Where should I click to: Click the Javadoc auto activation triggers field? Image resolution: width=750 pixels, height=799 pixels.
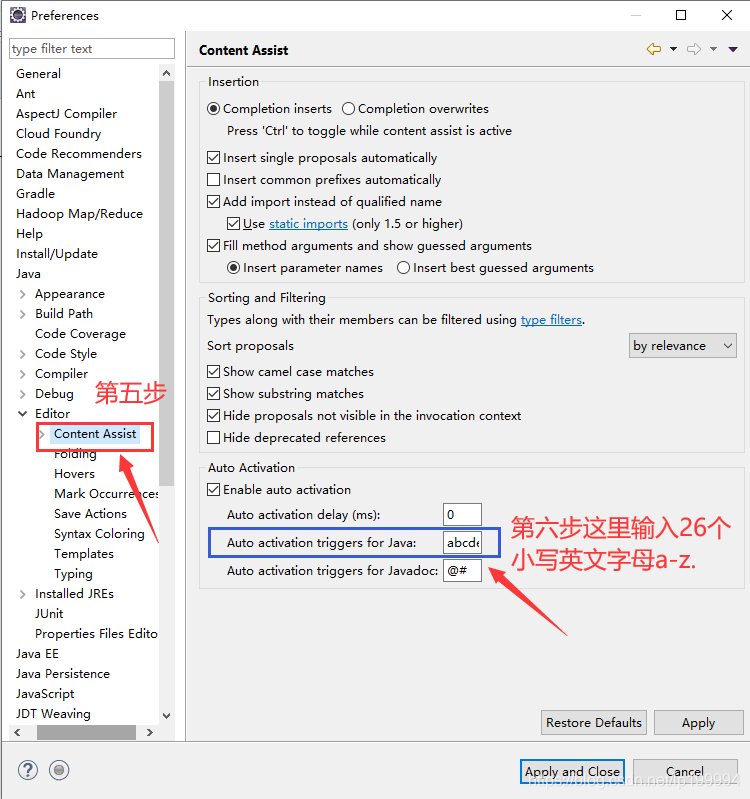(462, 571)
